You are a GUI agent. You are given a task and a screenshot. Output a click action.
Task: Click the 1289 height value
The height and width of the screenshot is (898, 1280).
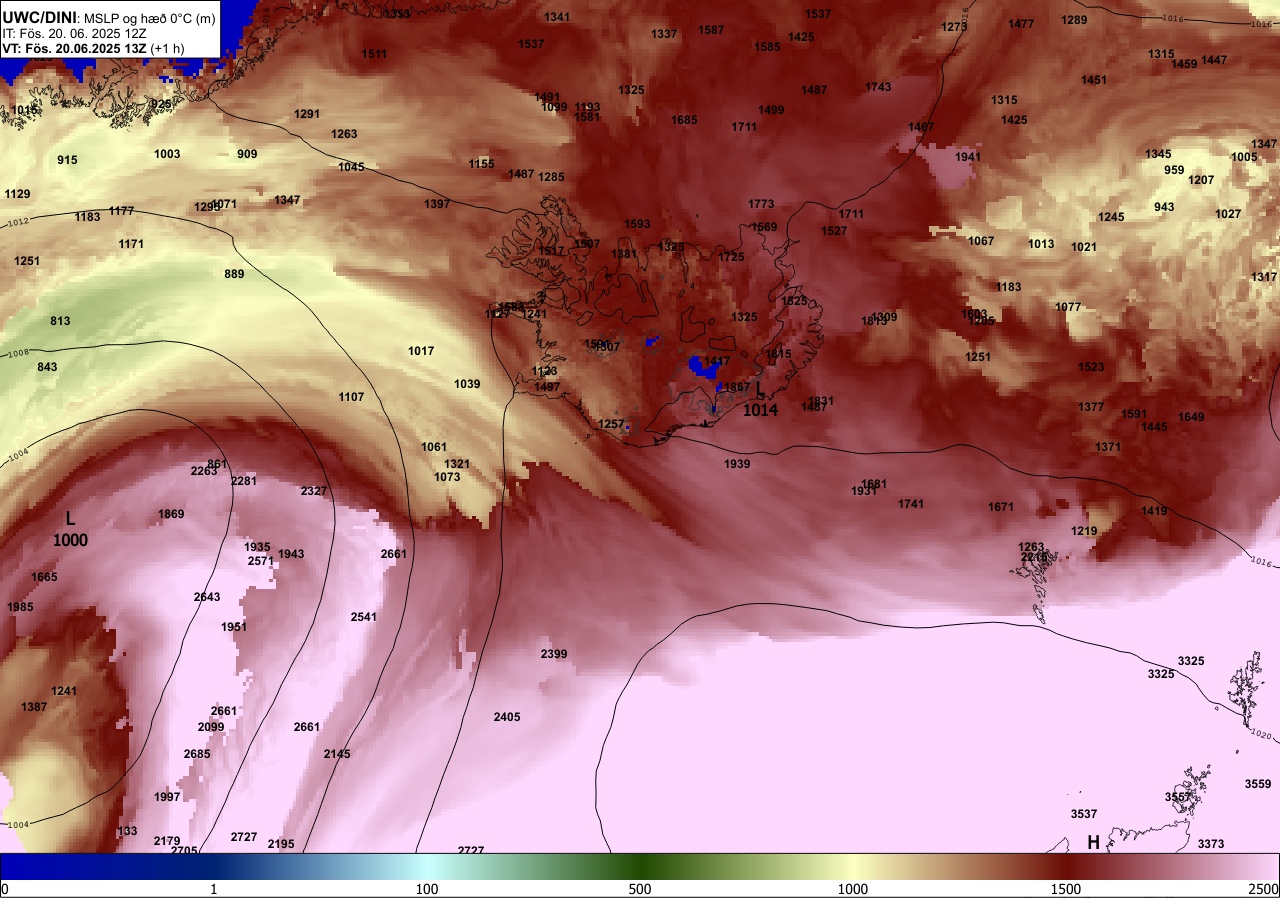click(1074, 20)
